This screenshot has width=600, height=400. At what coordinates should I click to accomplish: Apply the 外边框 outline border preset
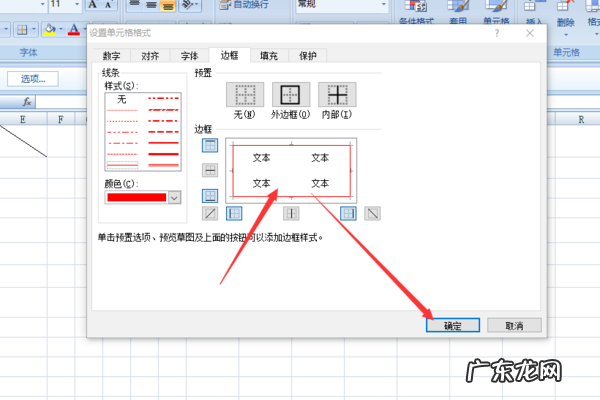click(290, 95)
